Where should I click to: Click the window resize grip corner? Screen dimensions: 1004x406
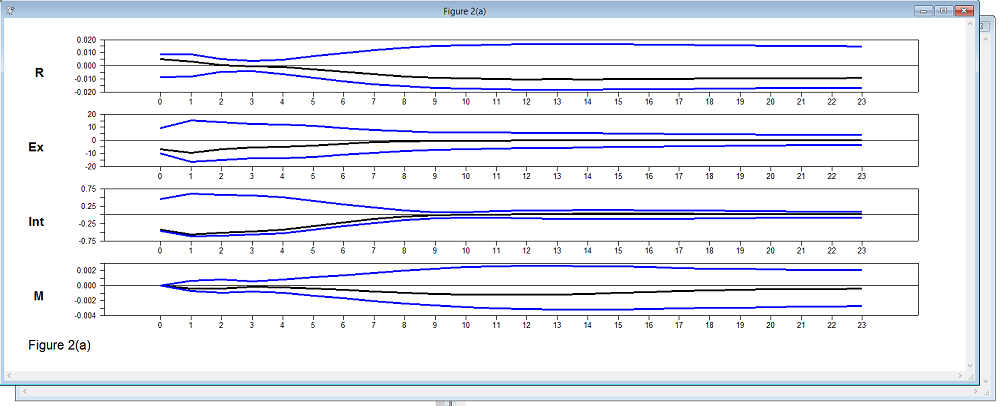pos(970,375)
